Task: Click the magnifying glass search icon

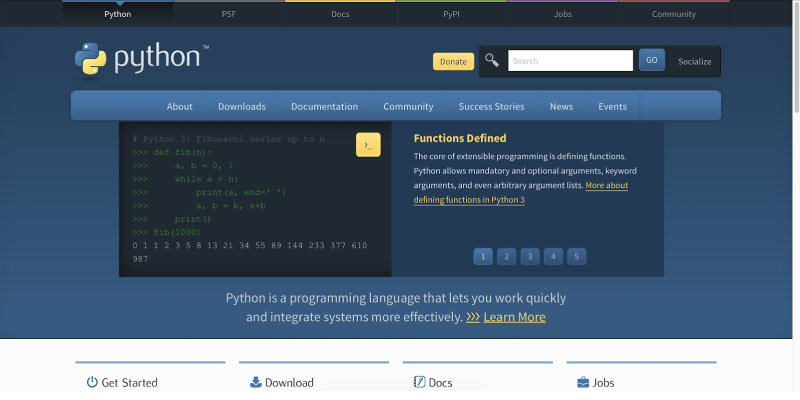Action: 492,60
